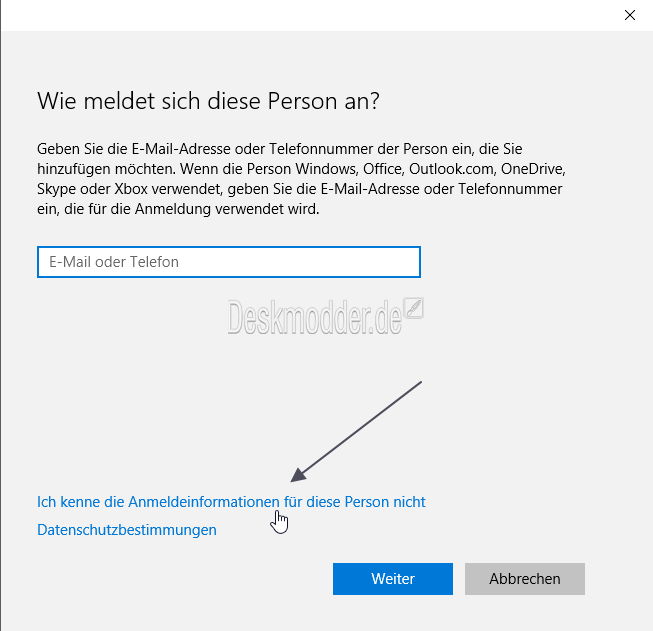View privacy terms via Datenschutzbestimmungen
653x631 pixels.
127,530
